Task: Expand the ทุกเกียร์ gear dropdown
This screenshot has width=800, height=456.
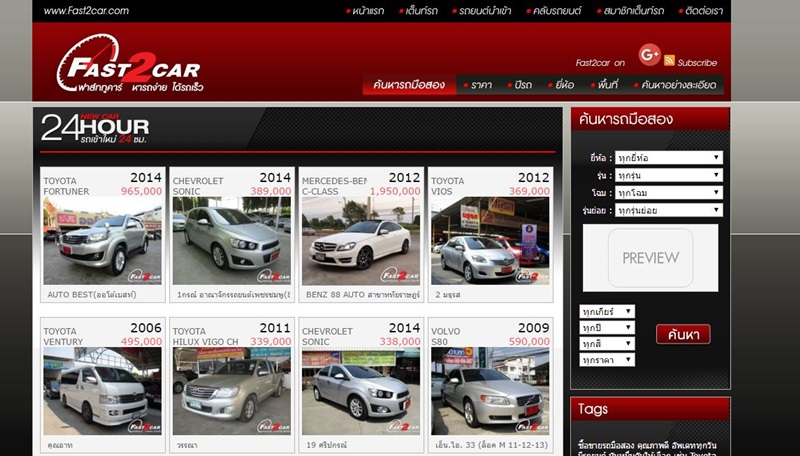Action: click(x=607, y=311)
